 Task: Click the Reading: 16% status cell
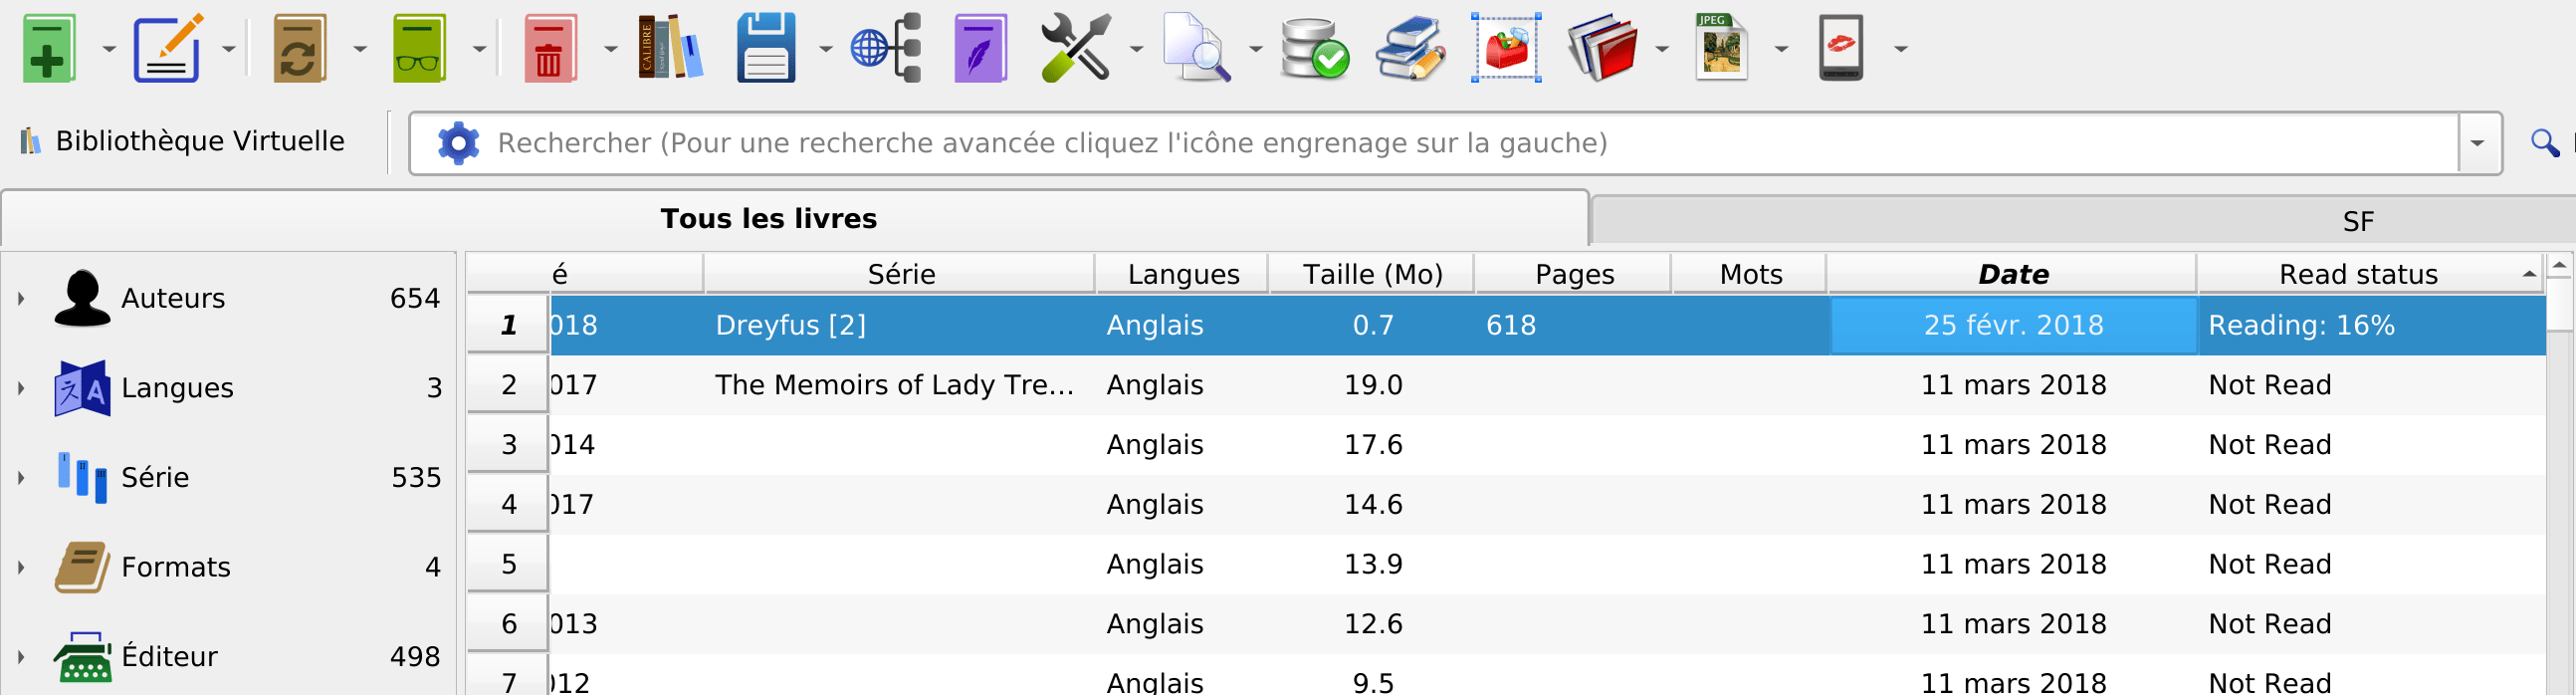2371,325
